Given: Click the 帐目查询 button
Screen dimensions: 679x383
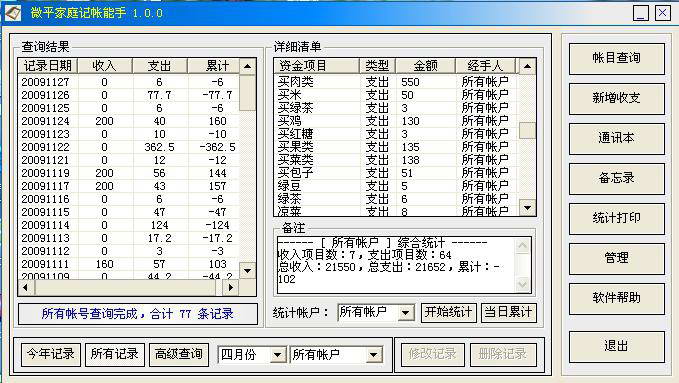Looking at the screenshot, I should [616, 58].
